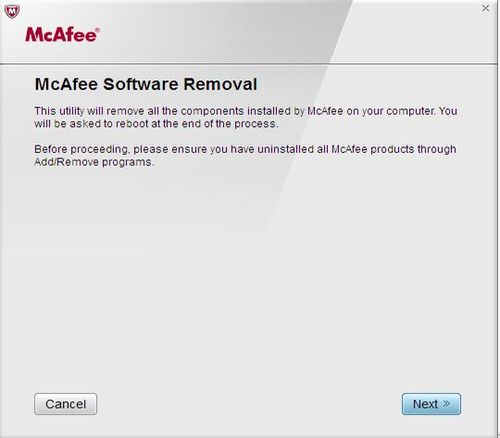Click the double chevron arrows on Next

point(447,404)
